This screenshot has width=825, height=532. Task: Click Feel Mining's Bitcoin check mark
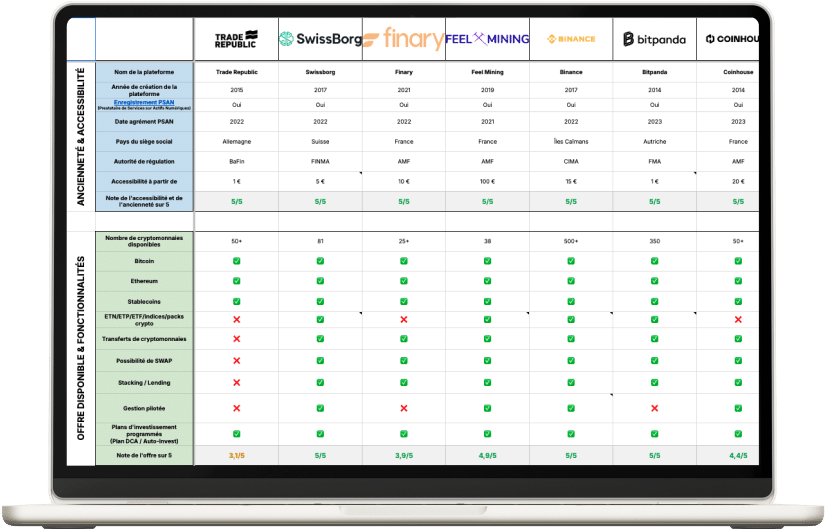tap(487, 261)
